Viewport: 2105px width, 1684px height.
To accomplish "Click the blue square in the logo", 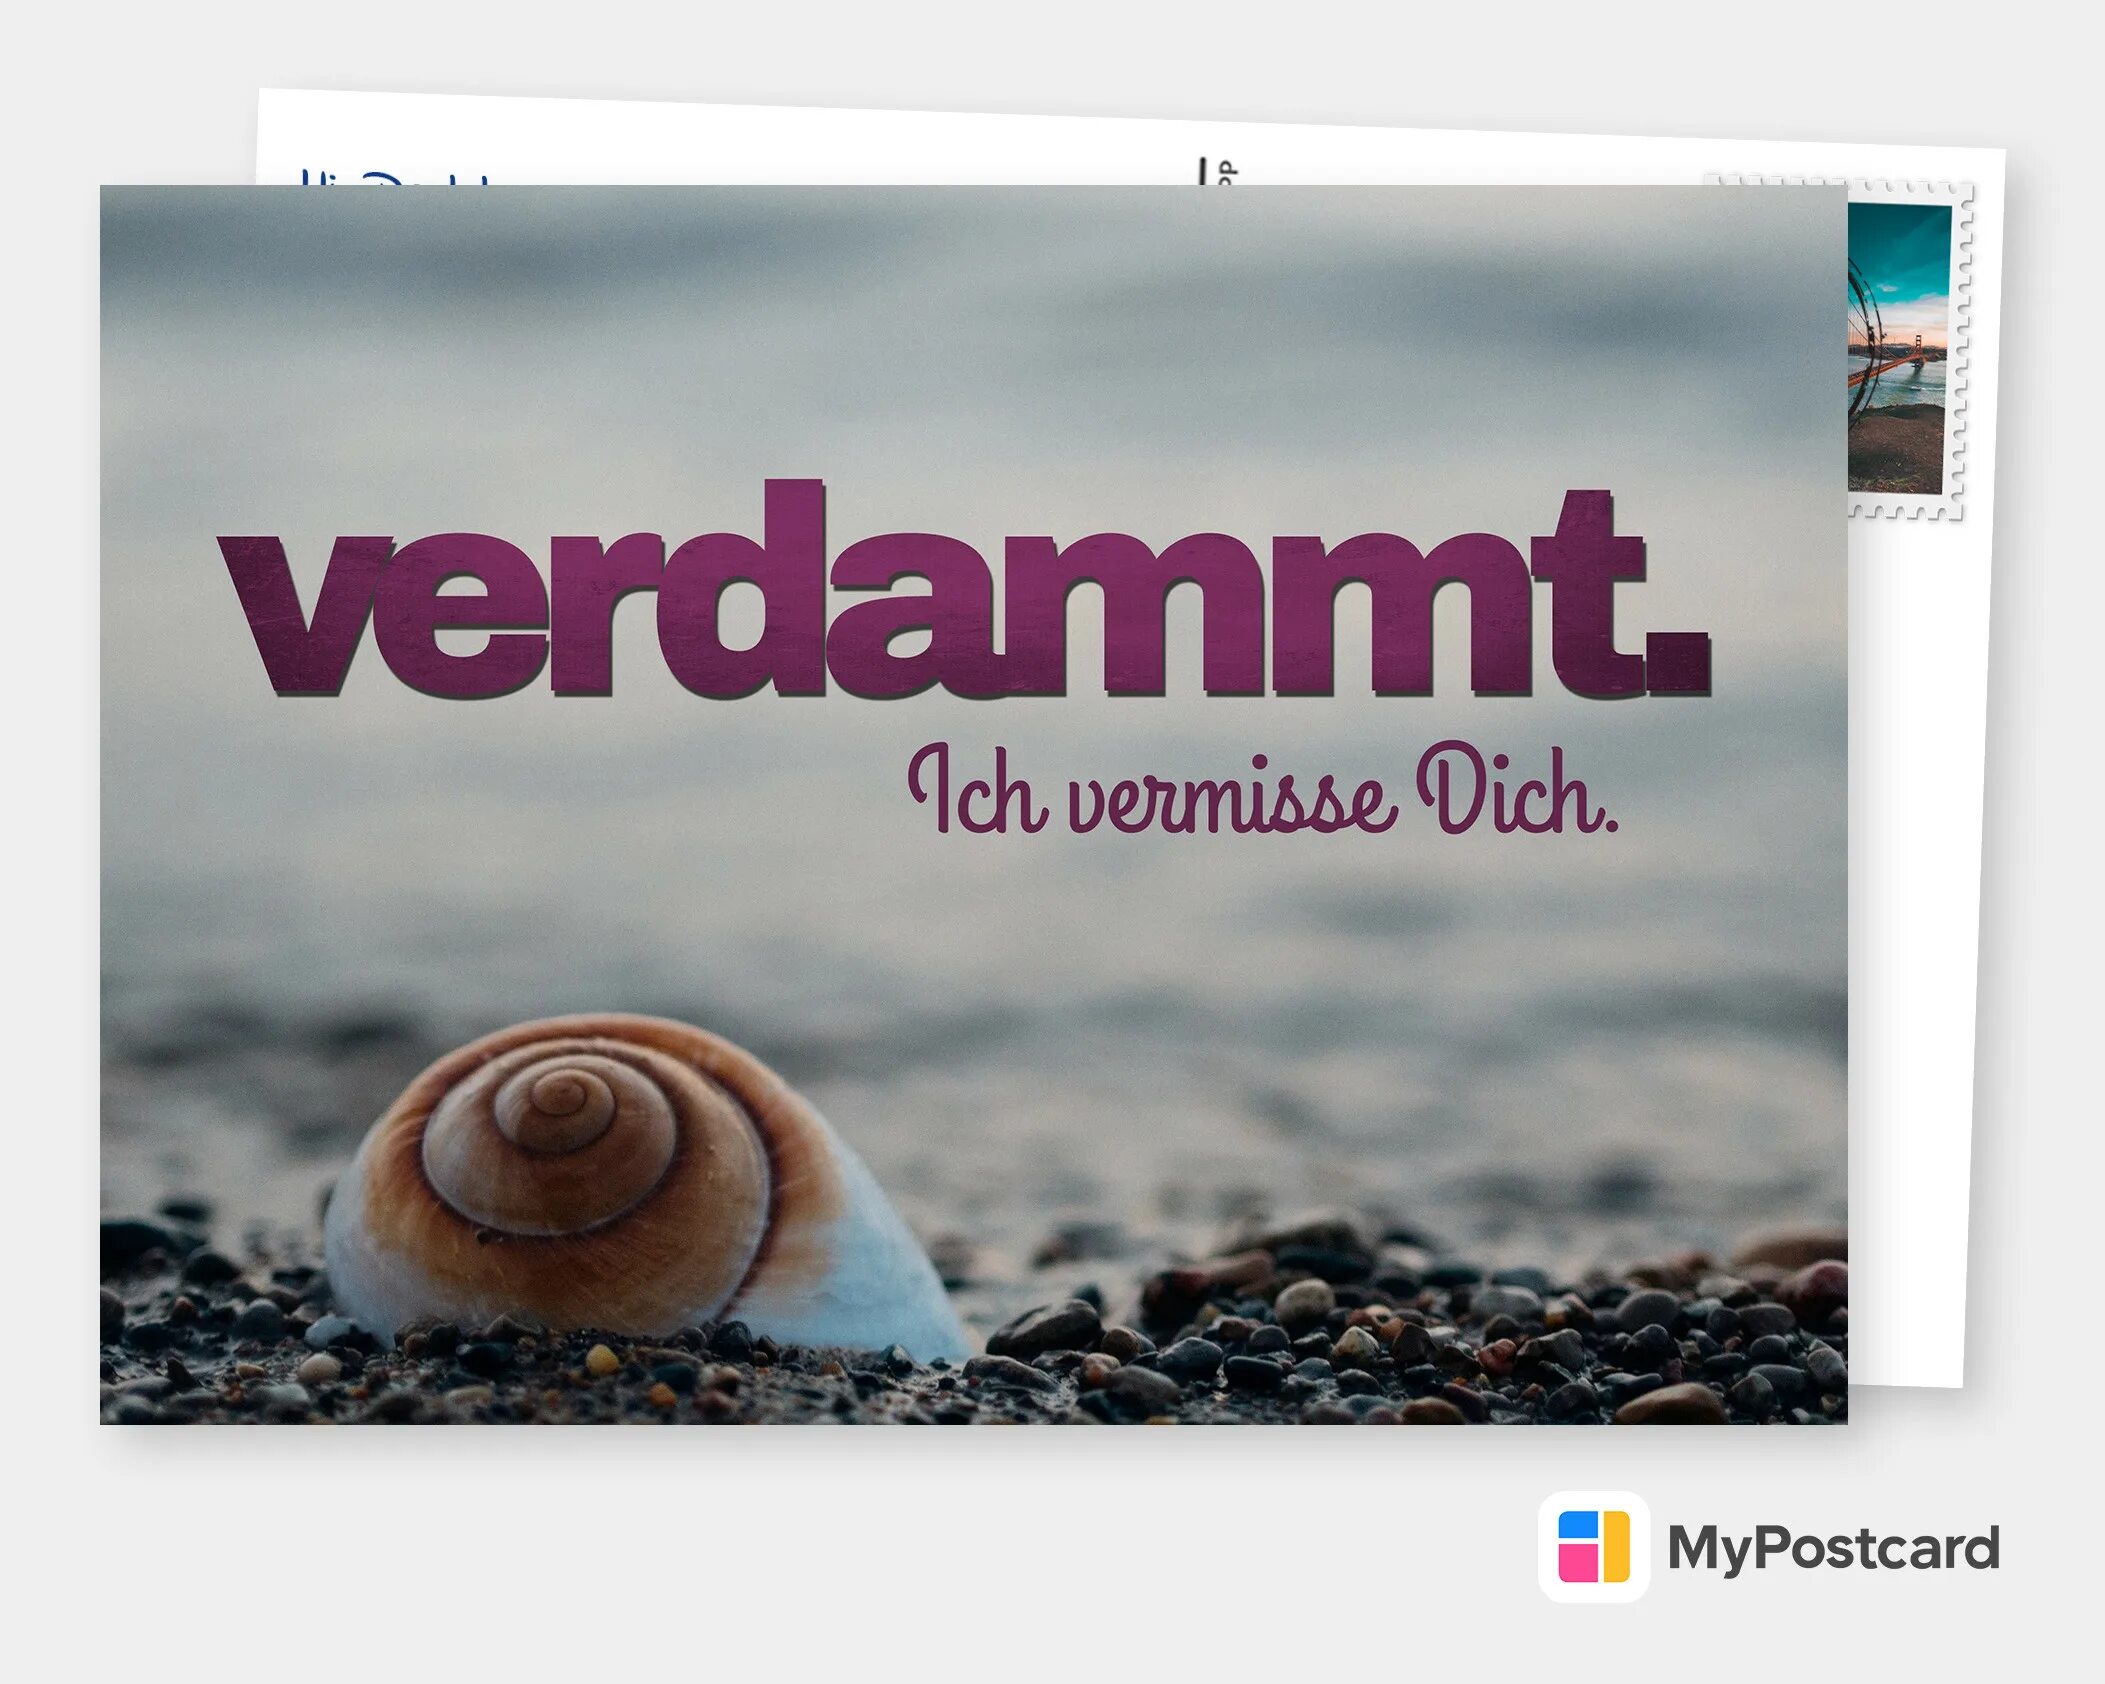I will (1579, 1526).
